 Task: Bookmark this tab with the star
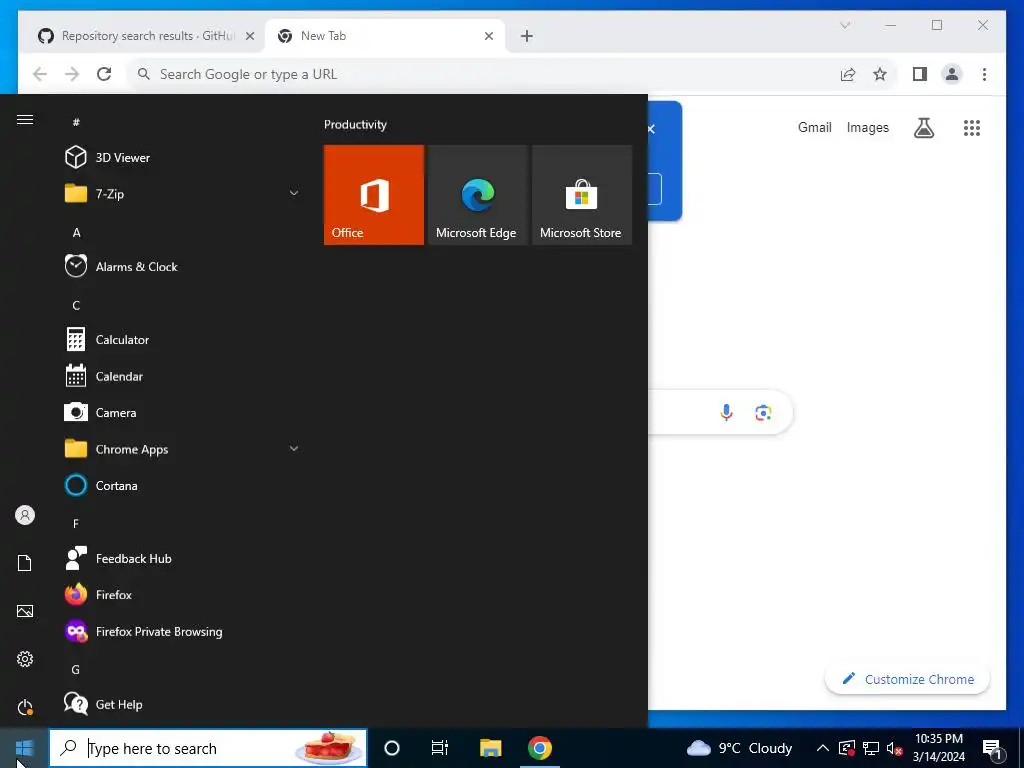[880, 74]
